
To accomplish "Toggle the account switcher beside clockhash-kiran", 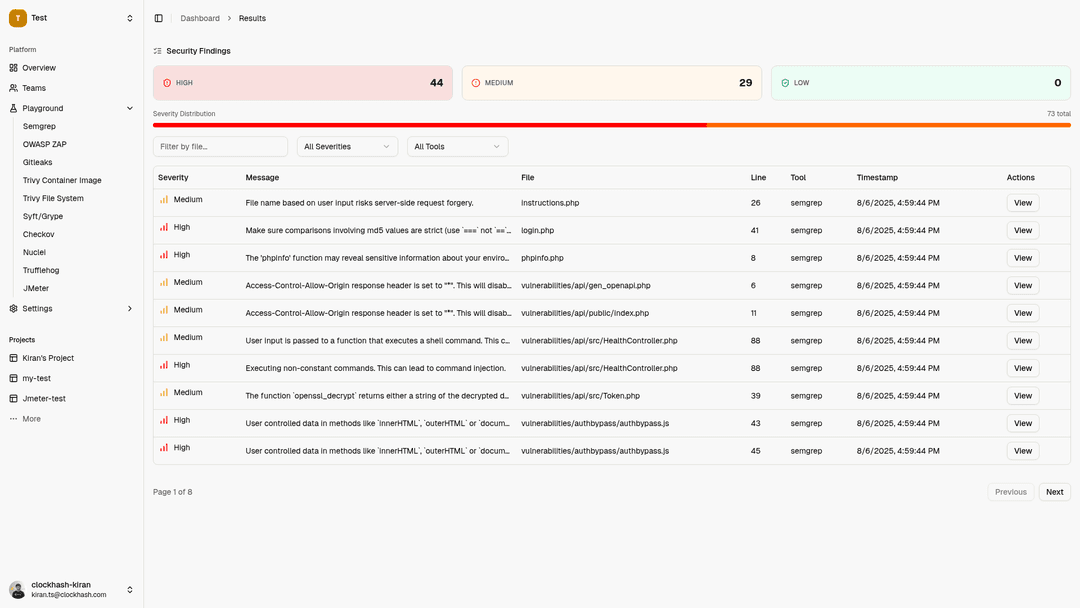I will point(129,590).
